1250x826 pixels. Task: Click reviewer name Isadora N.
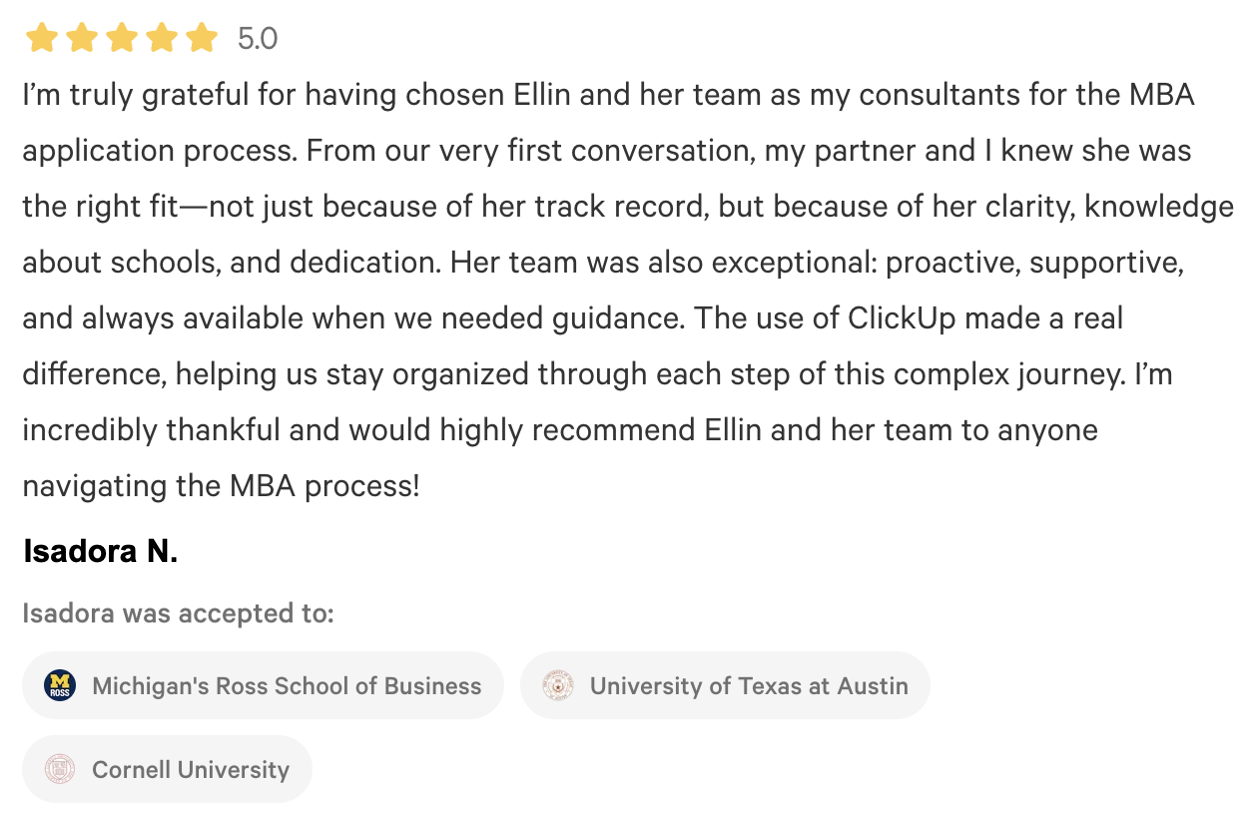[x=100, y=551]
